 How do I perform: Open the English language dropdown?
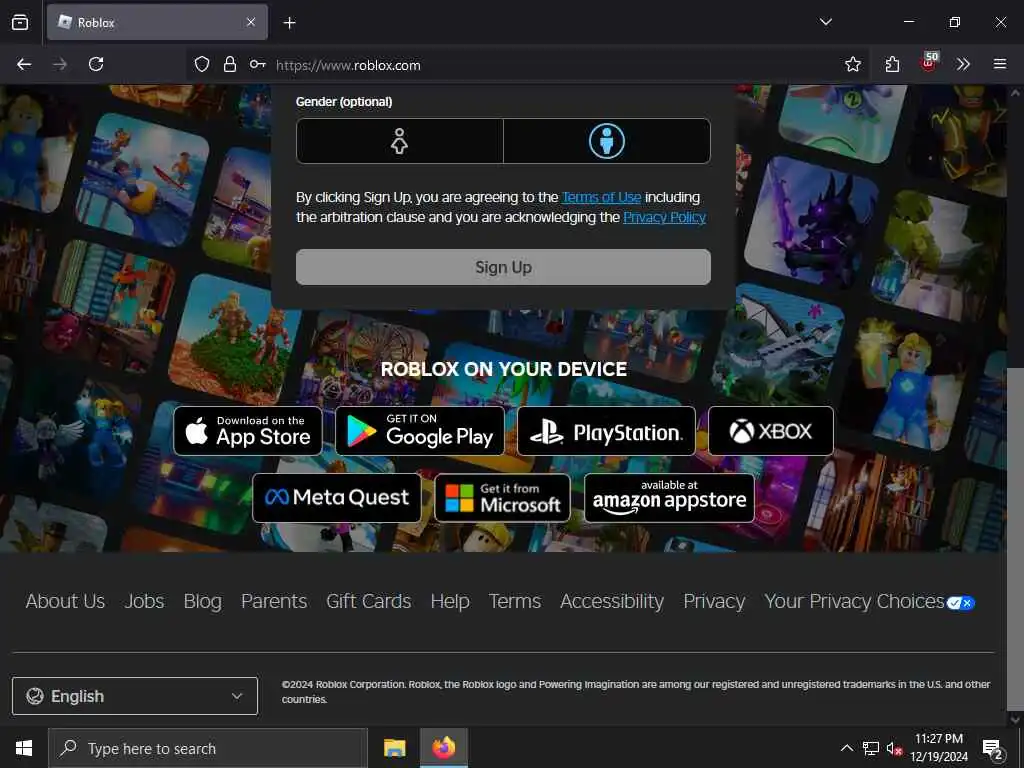click(135, 696)
